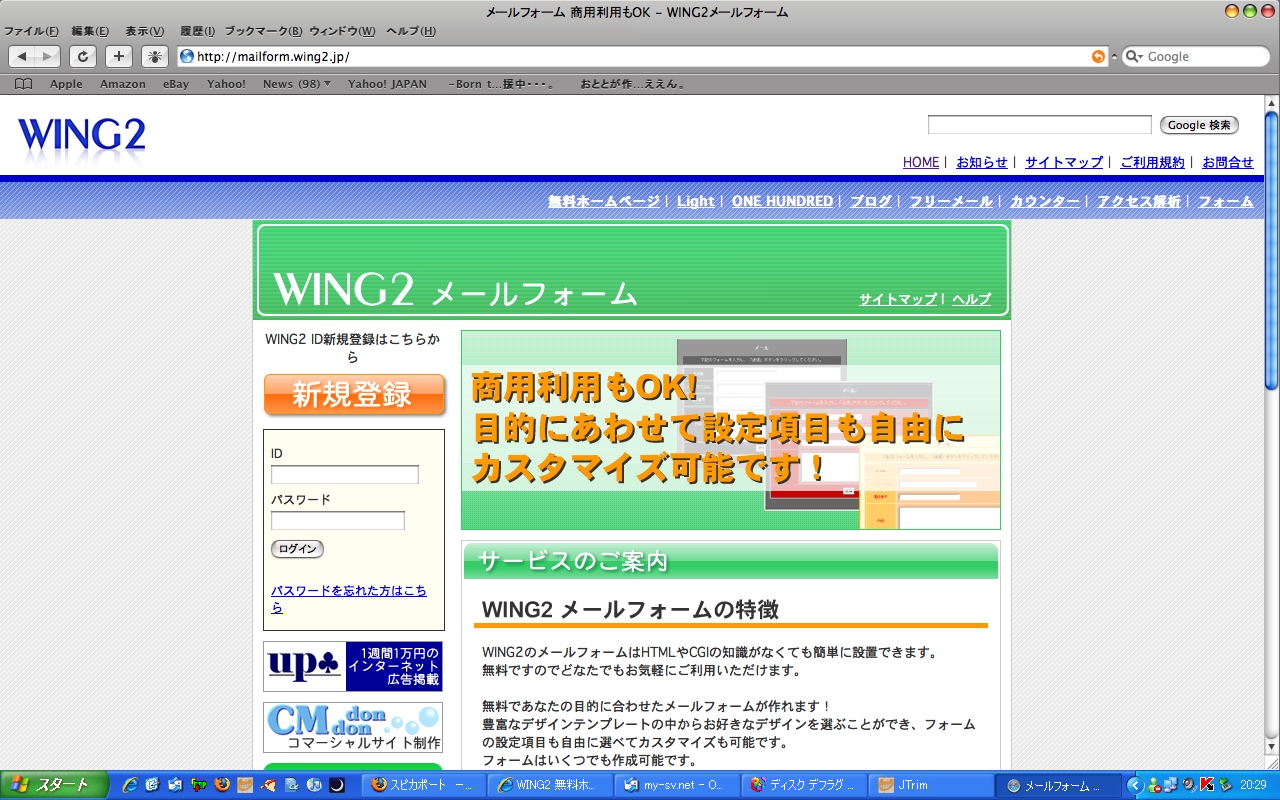This screenshot has width=1280, height=800.
Task: Open the Windows スタート button
Action: 54,785
